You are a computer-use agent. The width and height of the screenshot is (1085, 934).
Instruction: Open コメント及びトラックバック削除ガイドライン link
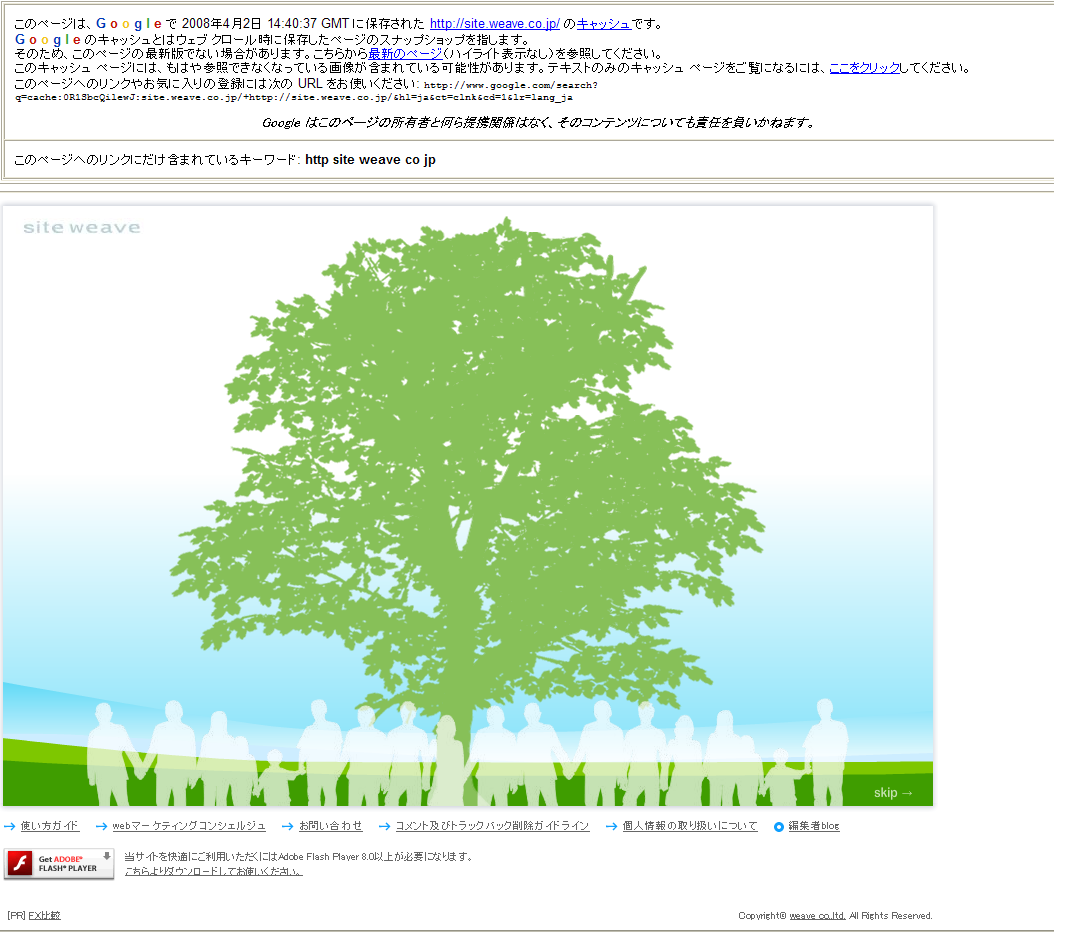[493, 826]
